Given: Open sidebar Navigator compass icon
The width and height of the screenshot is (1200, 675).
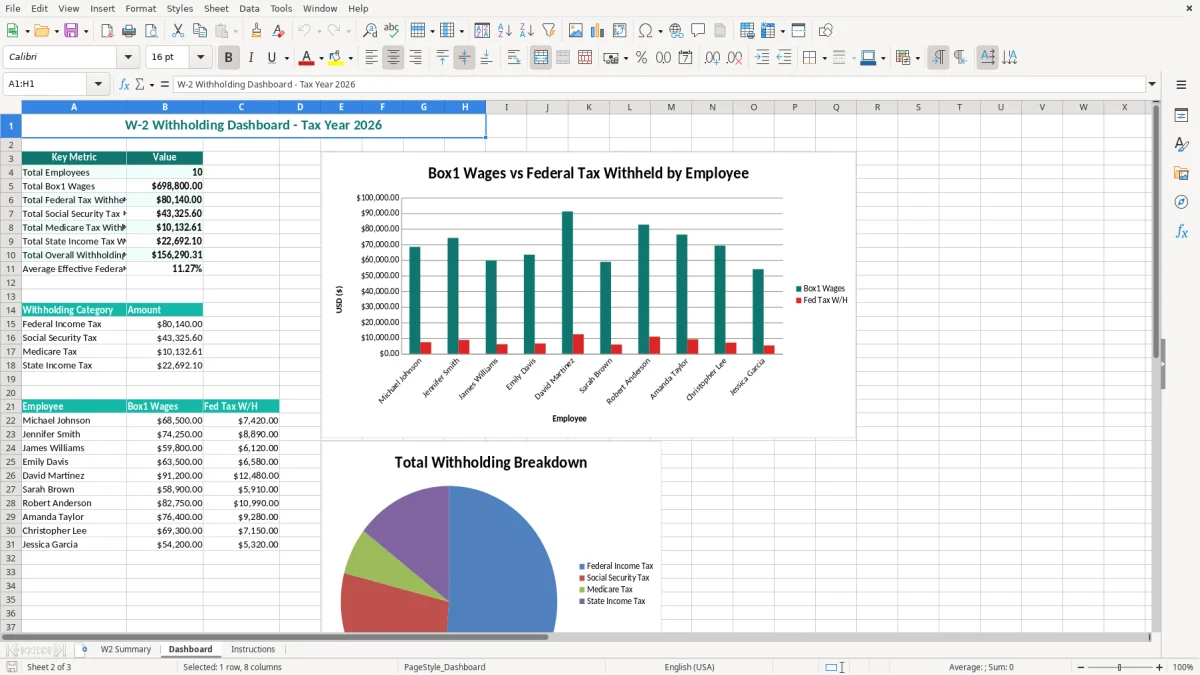Looking at the screenshot, I should pos(1181,202).
